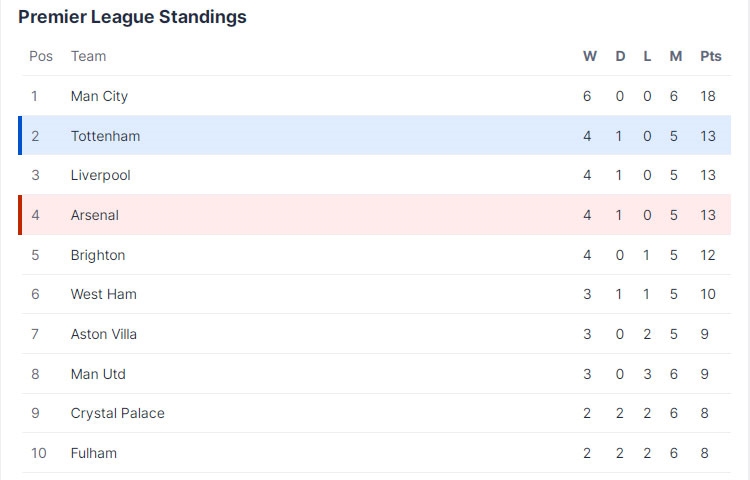Click the M column header
The width and height of the screenshot is (750, 480).
pyautogui.click(x=675, y=56)
